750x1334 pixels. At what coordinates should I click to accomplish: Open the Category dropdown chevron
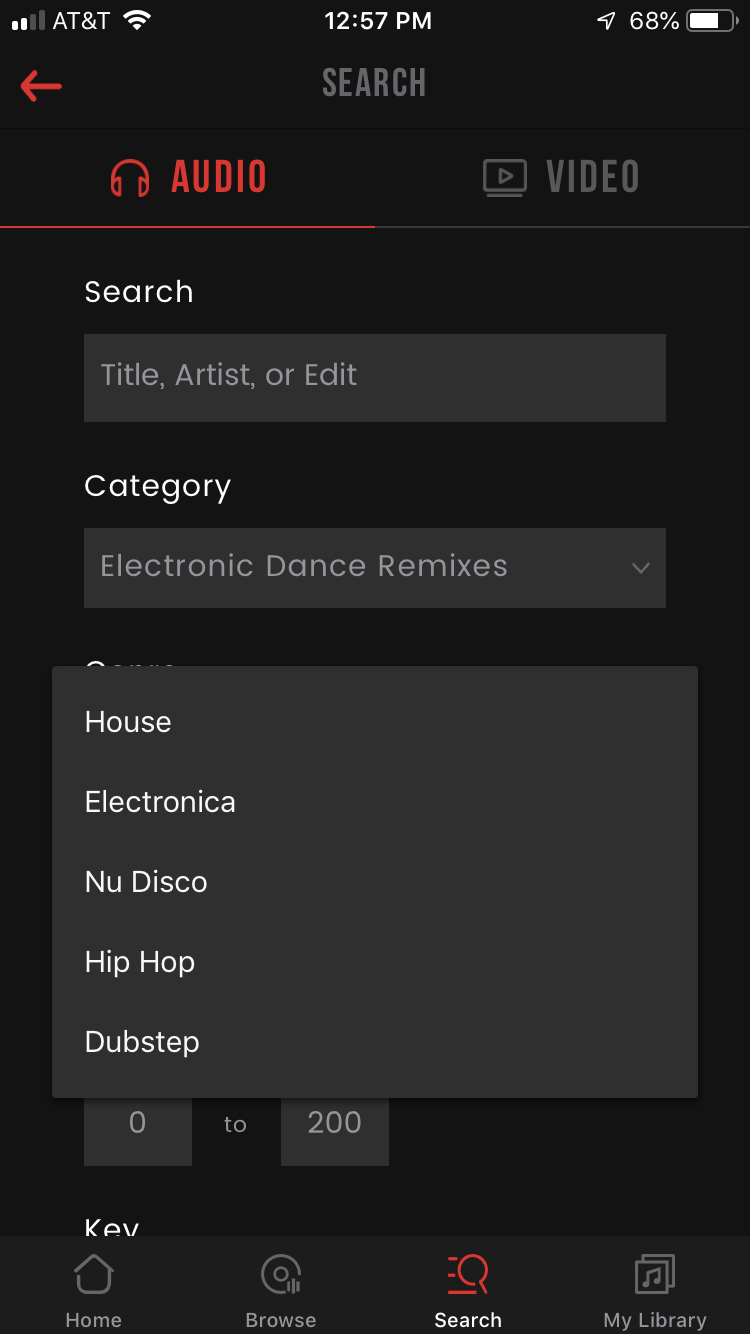point(640,568)
